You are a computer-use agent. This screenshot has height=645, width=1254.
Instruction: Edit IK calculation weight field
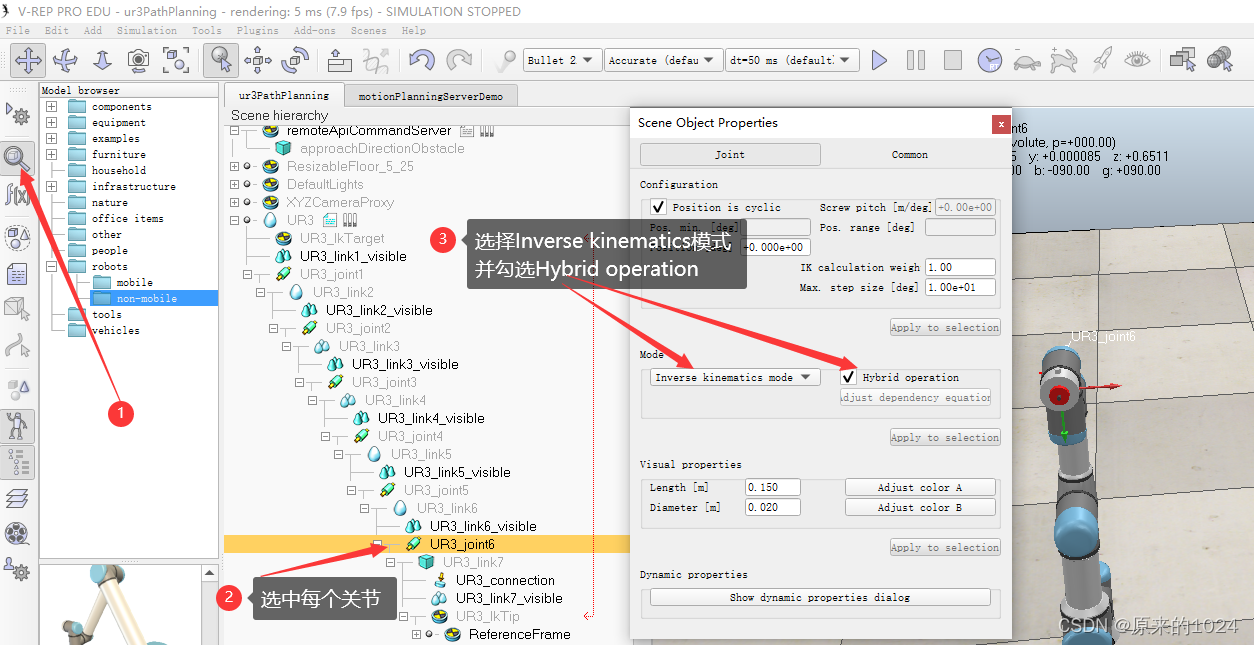coord(960,267)
